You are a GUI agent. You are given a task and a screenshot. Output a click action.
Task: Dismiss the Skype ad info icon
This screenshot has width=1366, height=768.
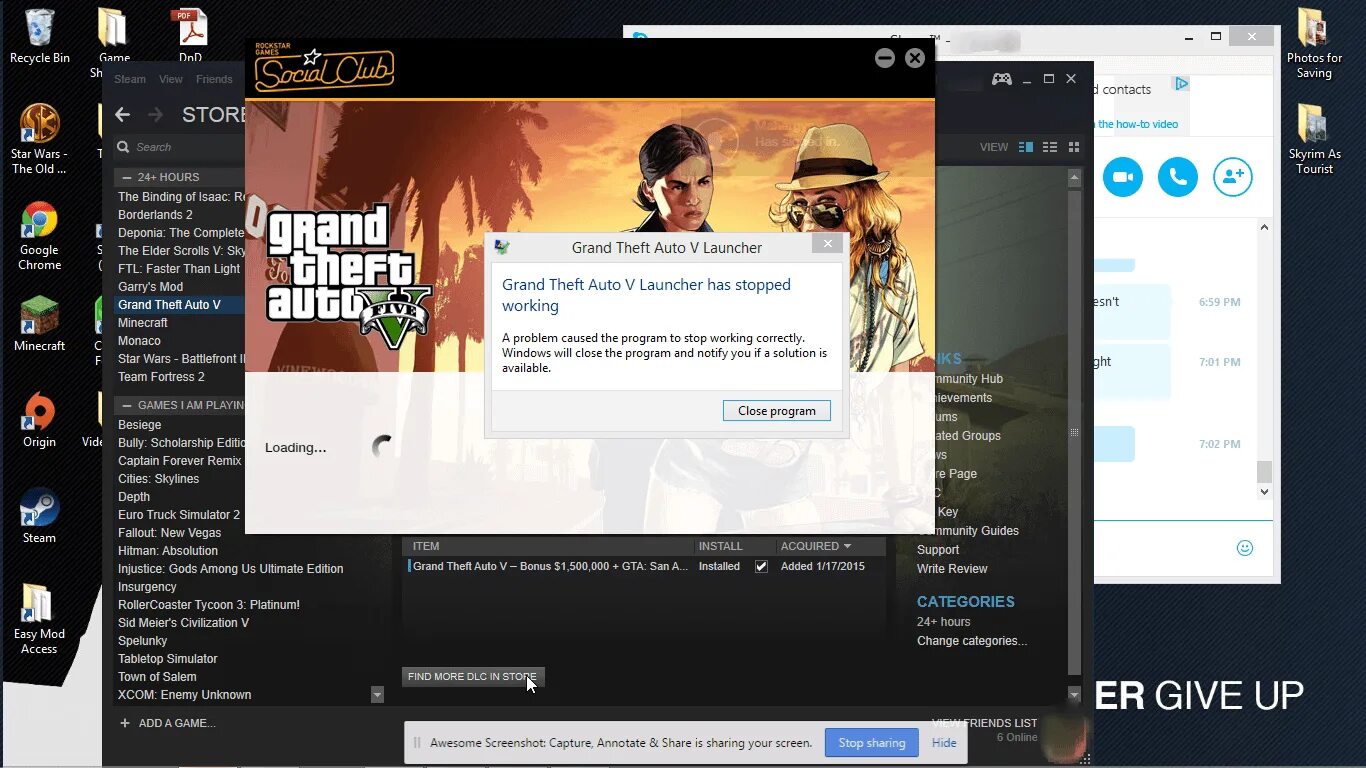1181,84
